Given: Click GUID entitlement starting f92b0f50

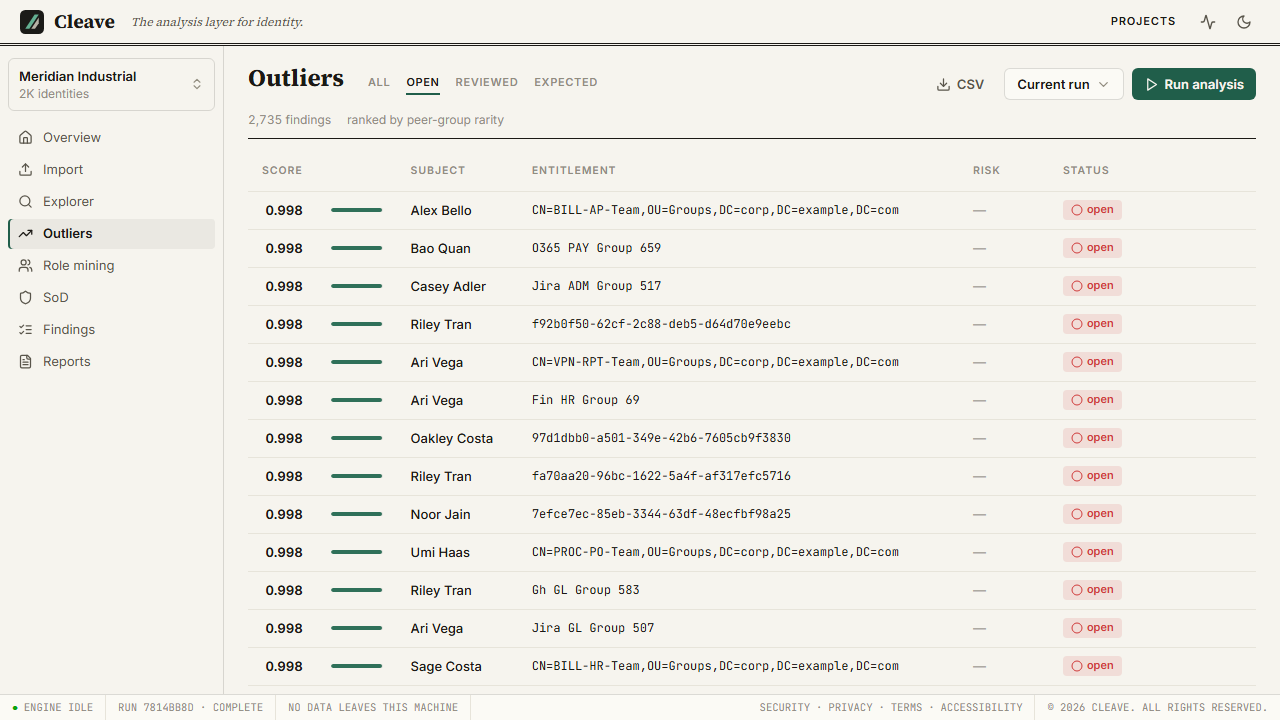Looking at the screenshot, I should 661,324.
